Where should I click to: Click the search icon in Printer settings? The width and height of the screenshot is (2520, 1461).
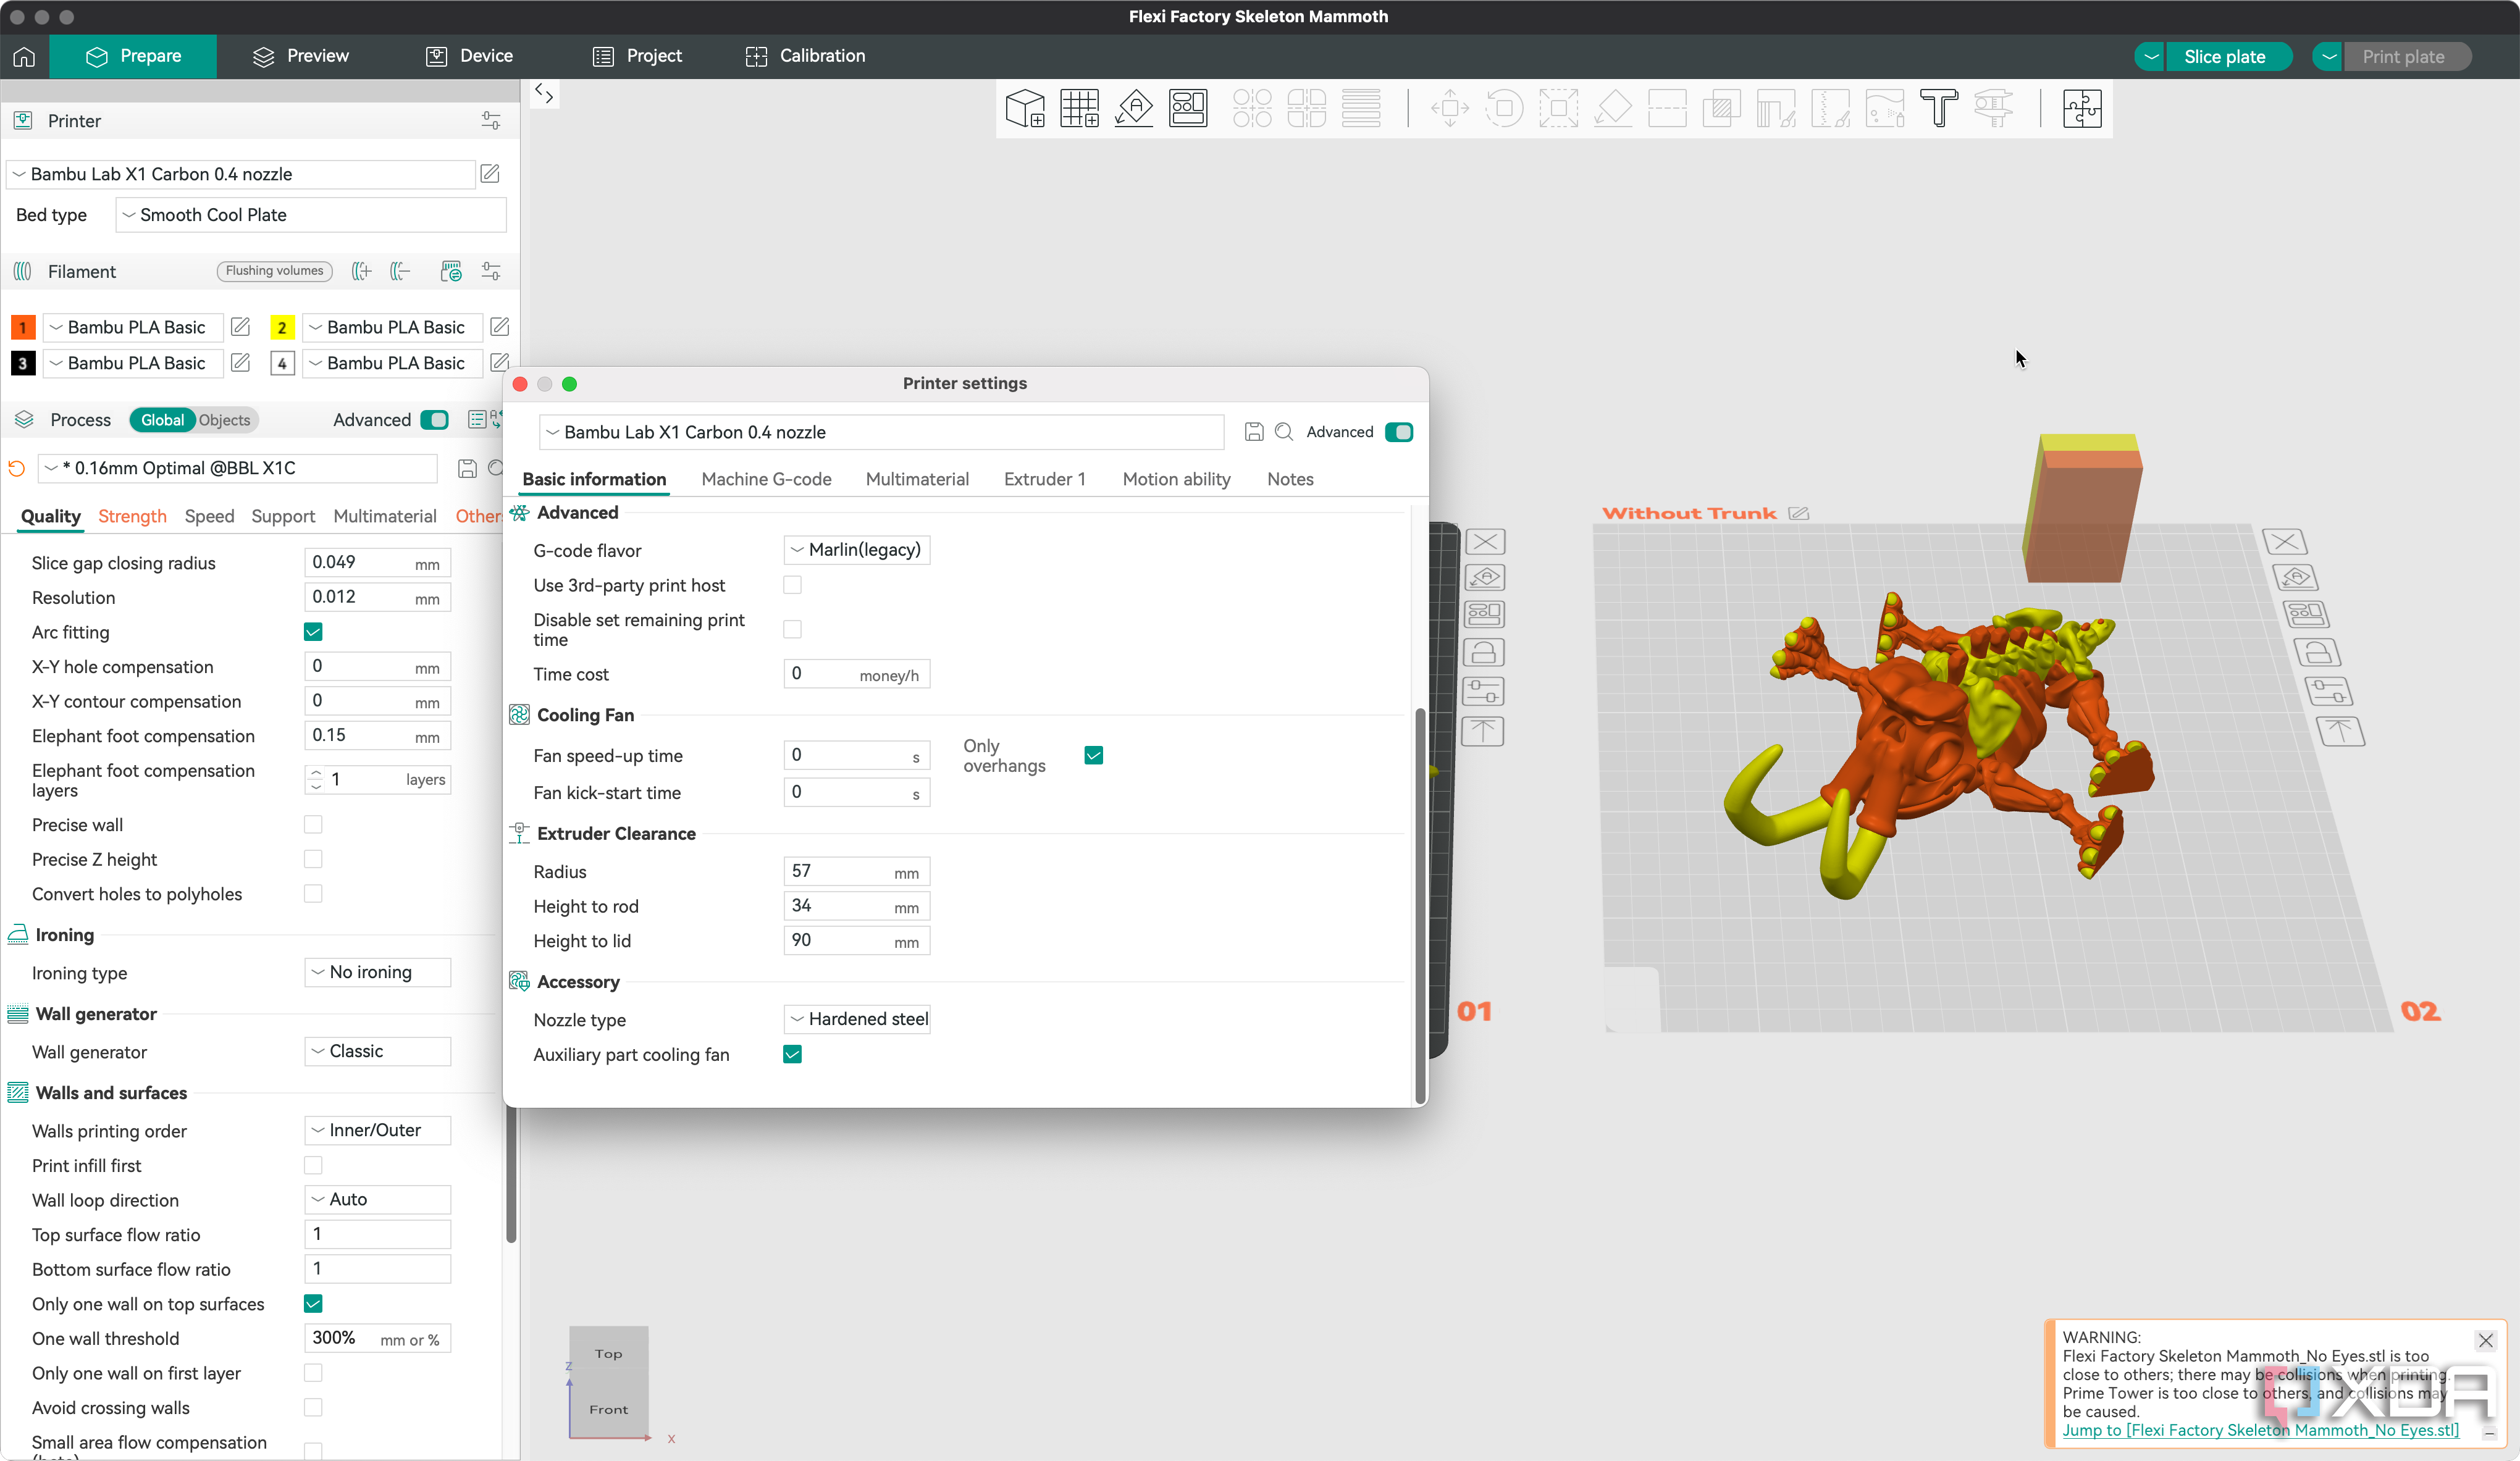click(x=1285, y=432)
